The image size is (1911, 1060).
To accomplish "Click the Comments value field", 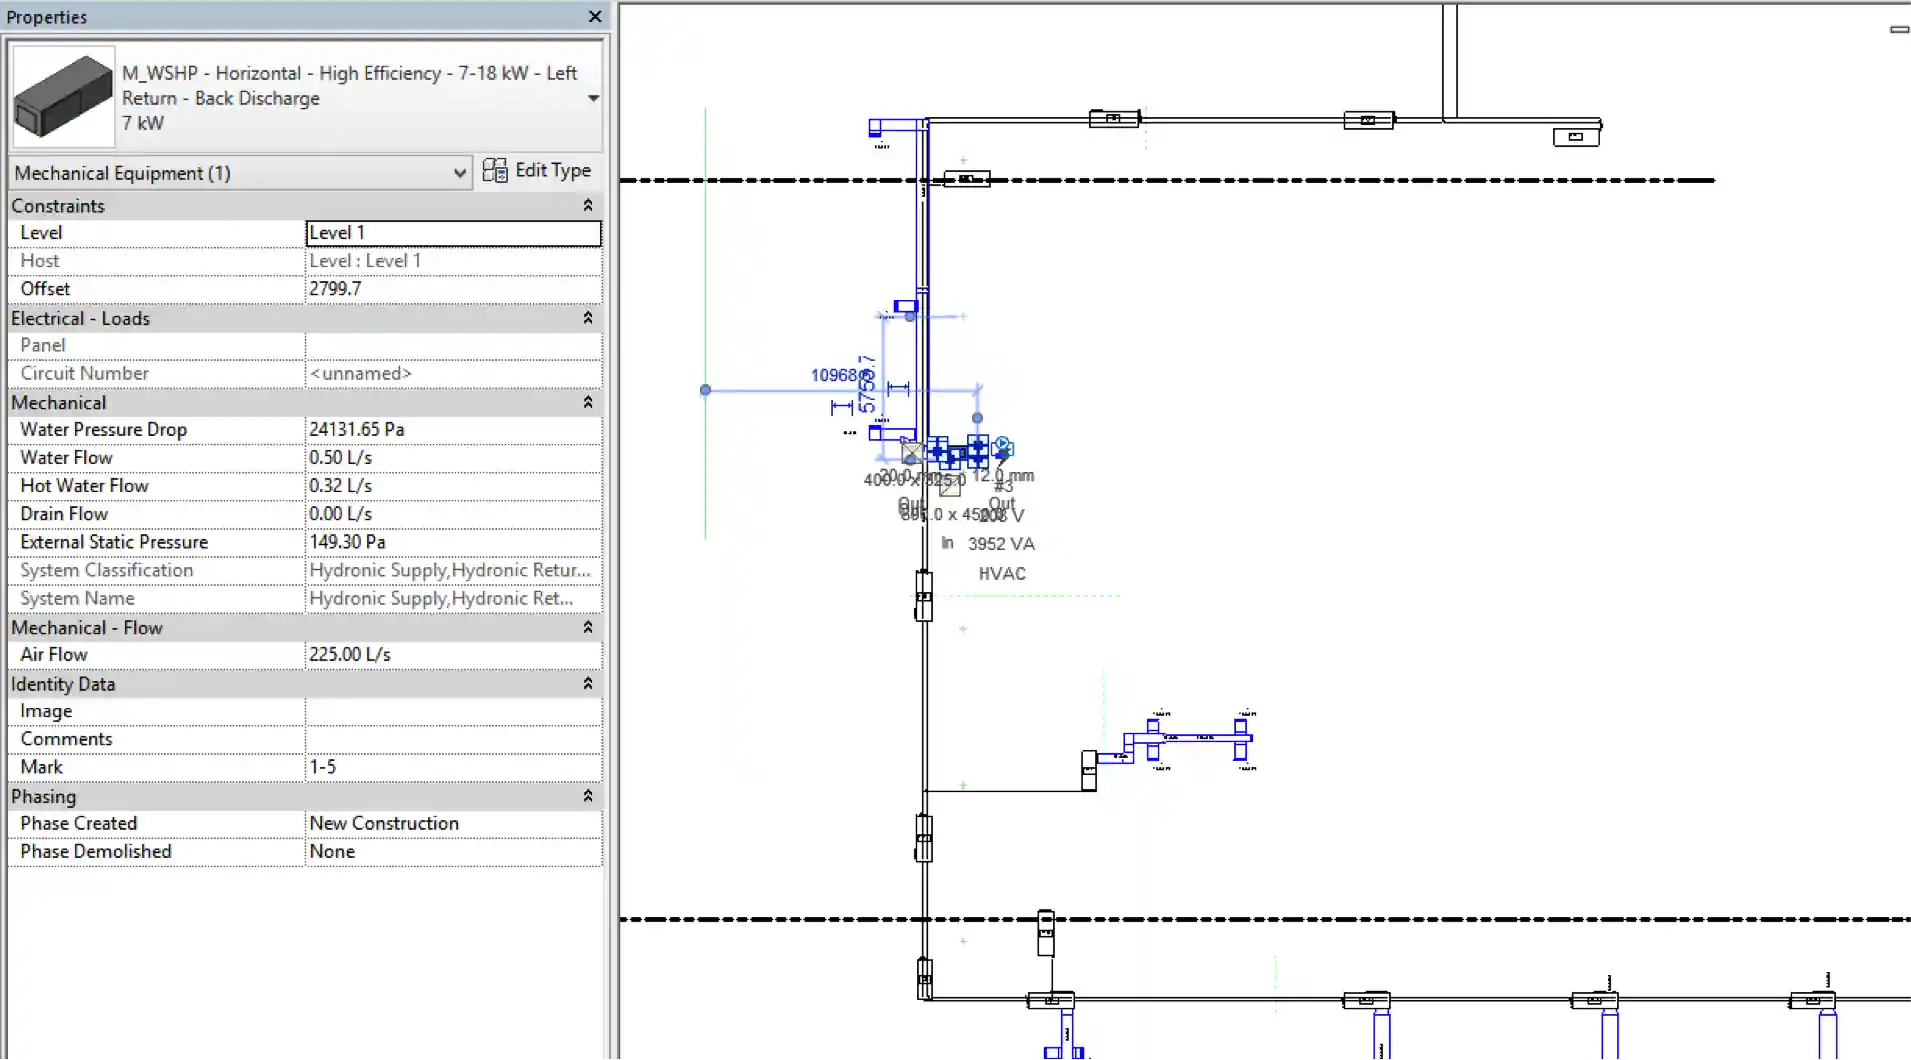I will pos(453,739).
